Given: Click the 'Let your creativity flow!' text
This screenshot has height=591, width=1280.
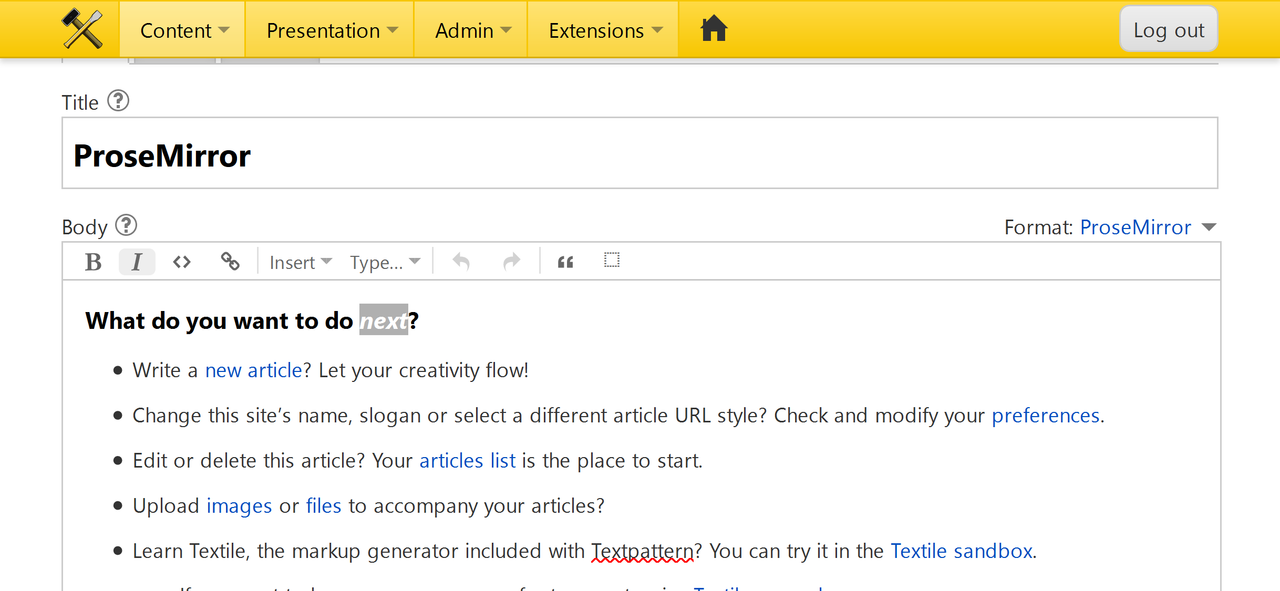Looking at the screenshot, I should pyautogui.click(x=423, y=370).
